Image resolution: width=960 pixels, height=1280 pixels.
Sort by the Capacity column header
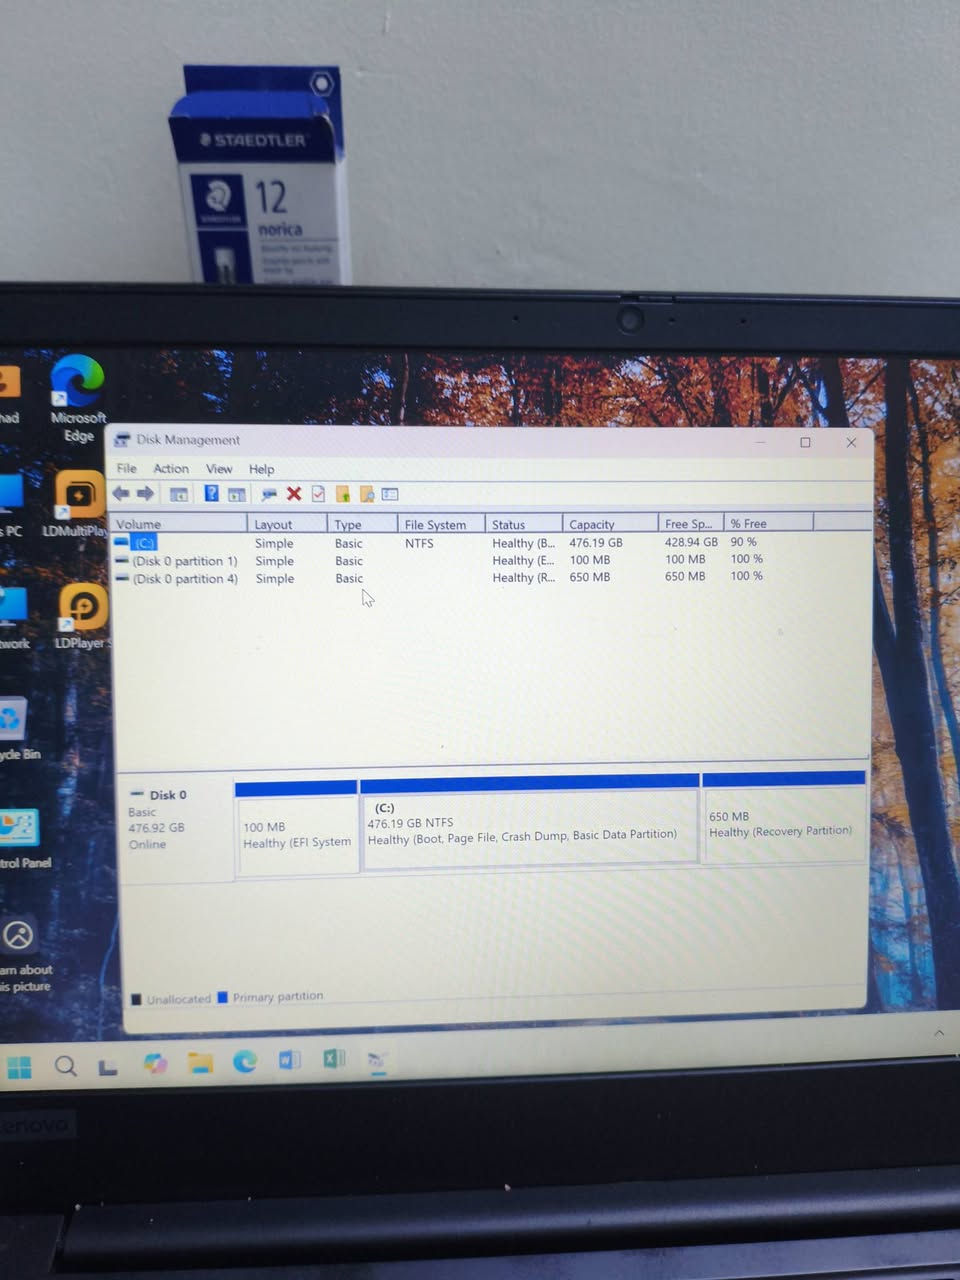(610, 524)
